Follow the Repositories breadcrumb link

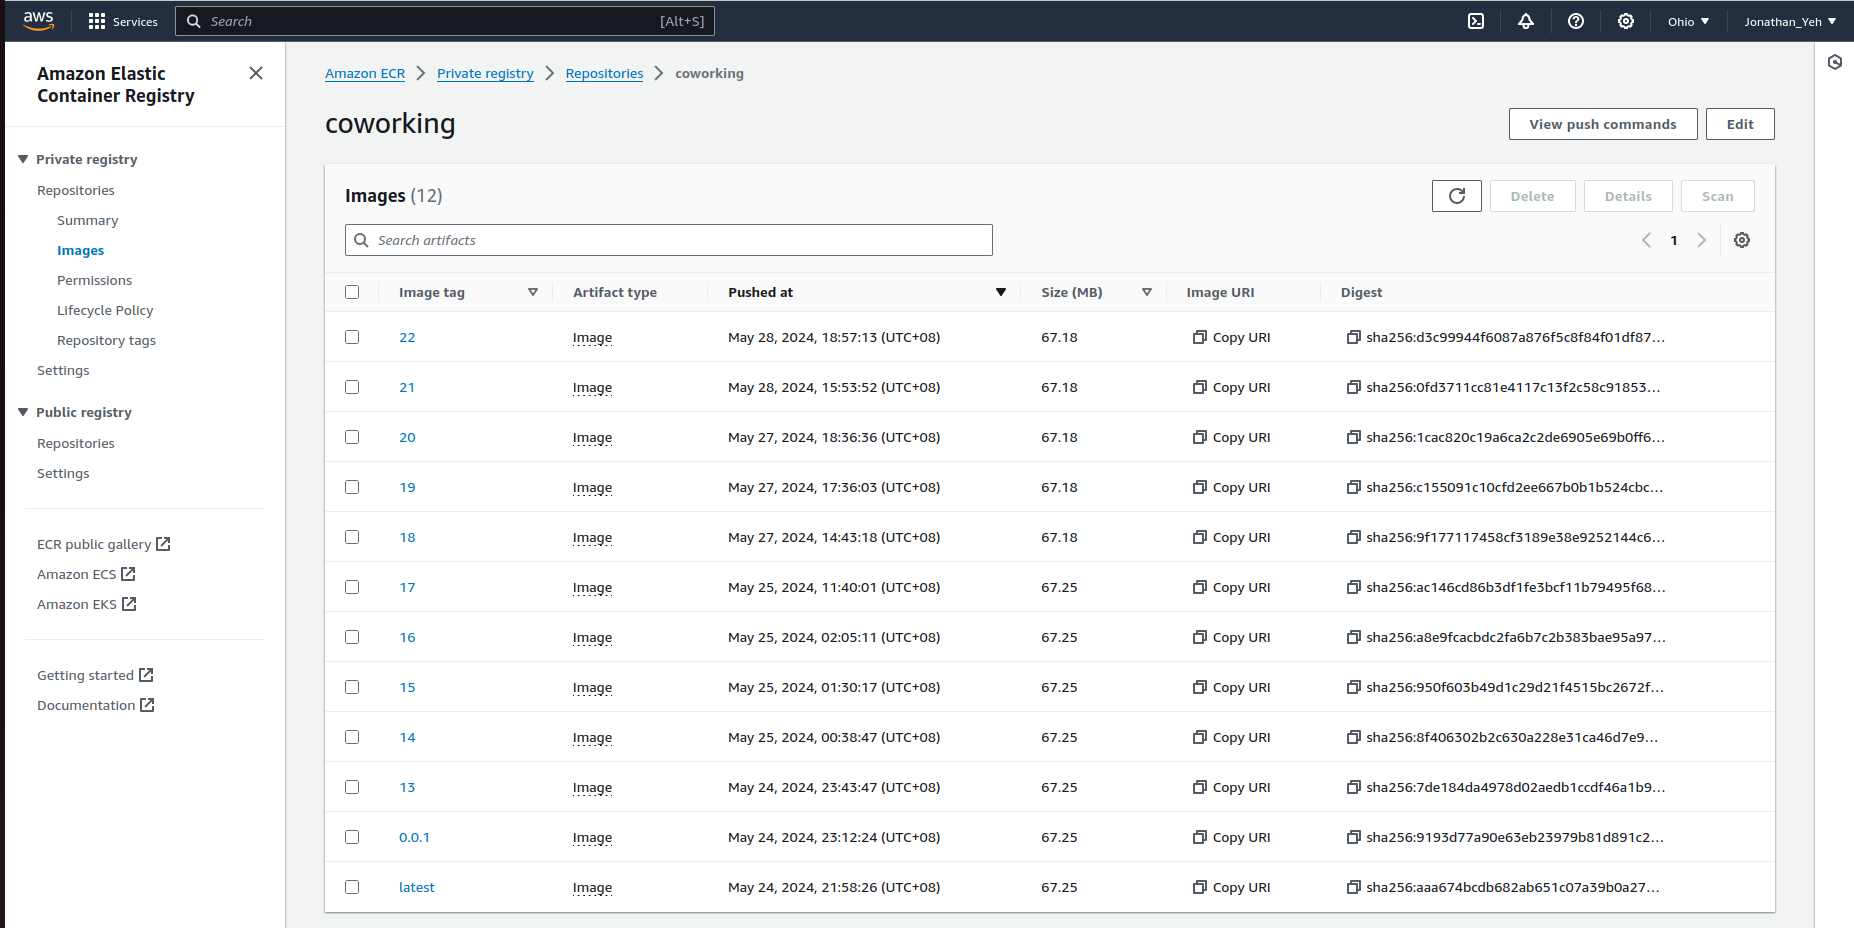coord(604,73)
